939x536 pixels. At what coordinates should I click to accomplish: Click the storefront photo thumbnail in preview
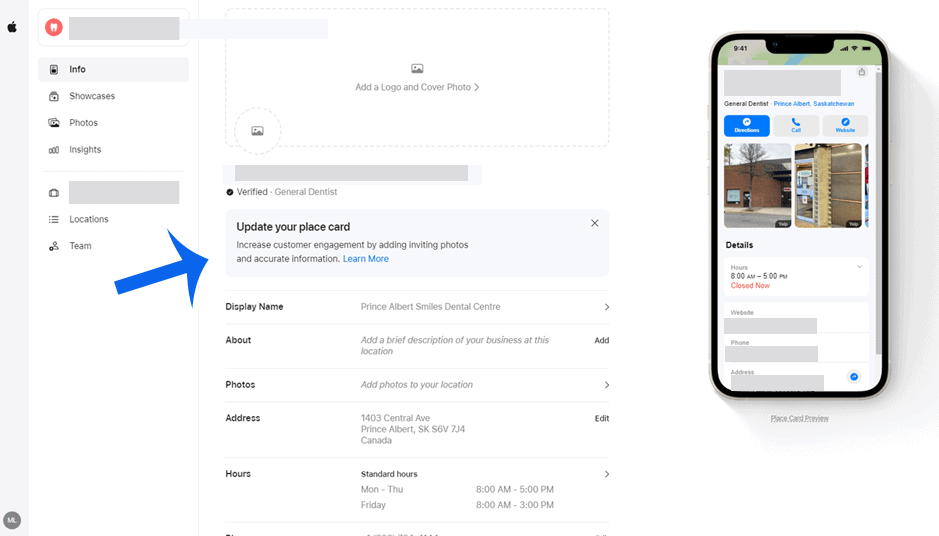point(757,185)
